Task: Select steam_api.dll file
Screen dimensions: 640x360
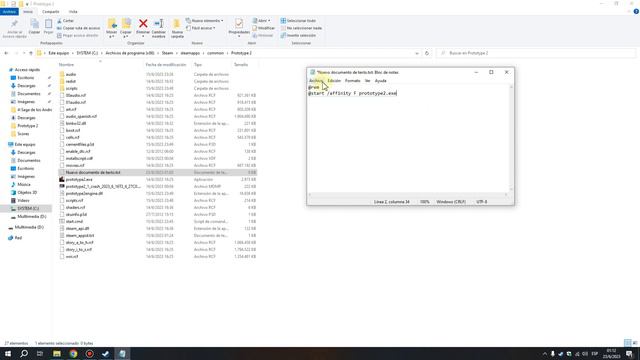Action: pyautogui.click(x=77, y=229)
